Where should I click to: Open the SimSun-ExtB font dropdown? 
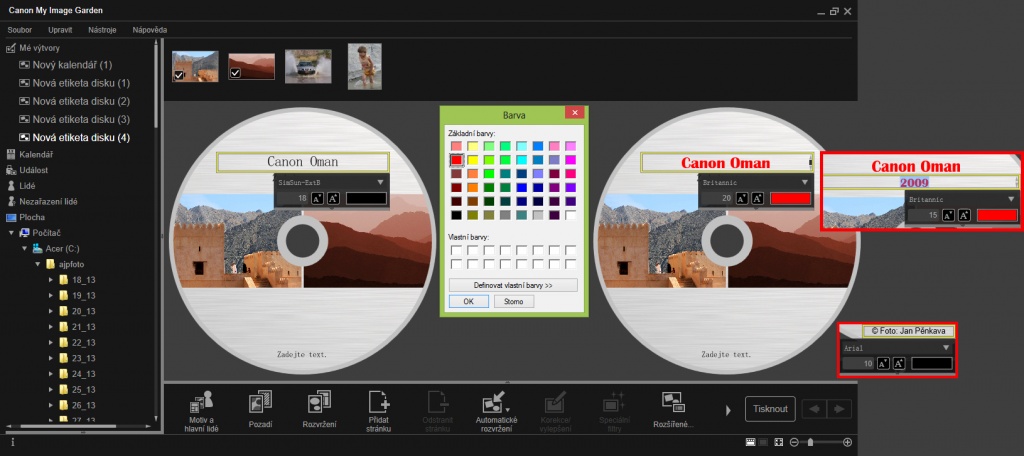pyautogui.click(x=380, y=182)
